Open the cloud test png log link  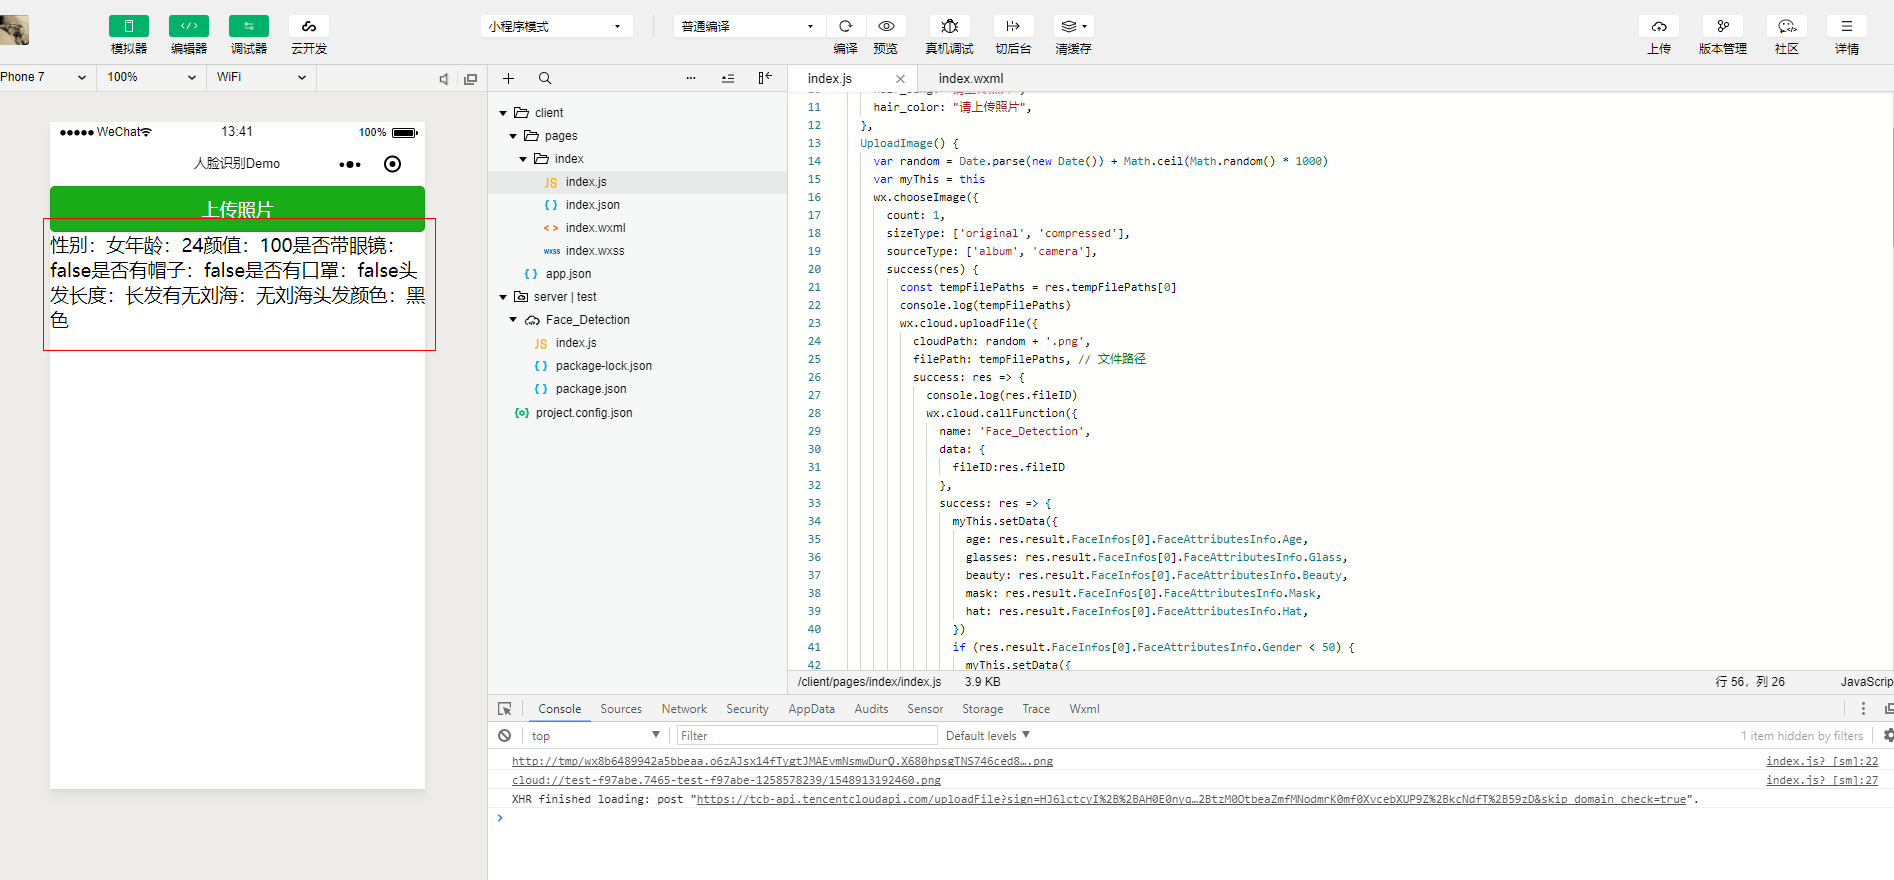click(726, 780)
